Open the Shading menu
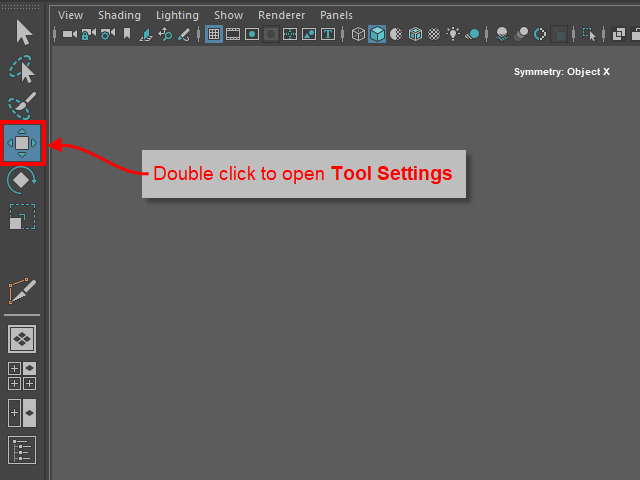 (119, 15)
